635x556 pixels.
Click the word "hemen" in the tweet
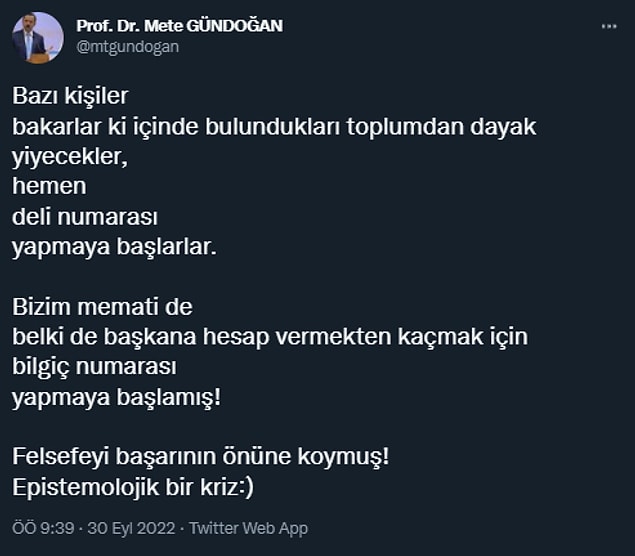(49, 186)
